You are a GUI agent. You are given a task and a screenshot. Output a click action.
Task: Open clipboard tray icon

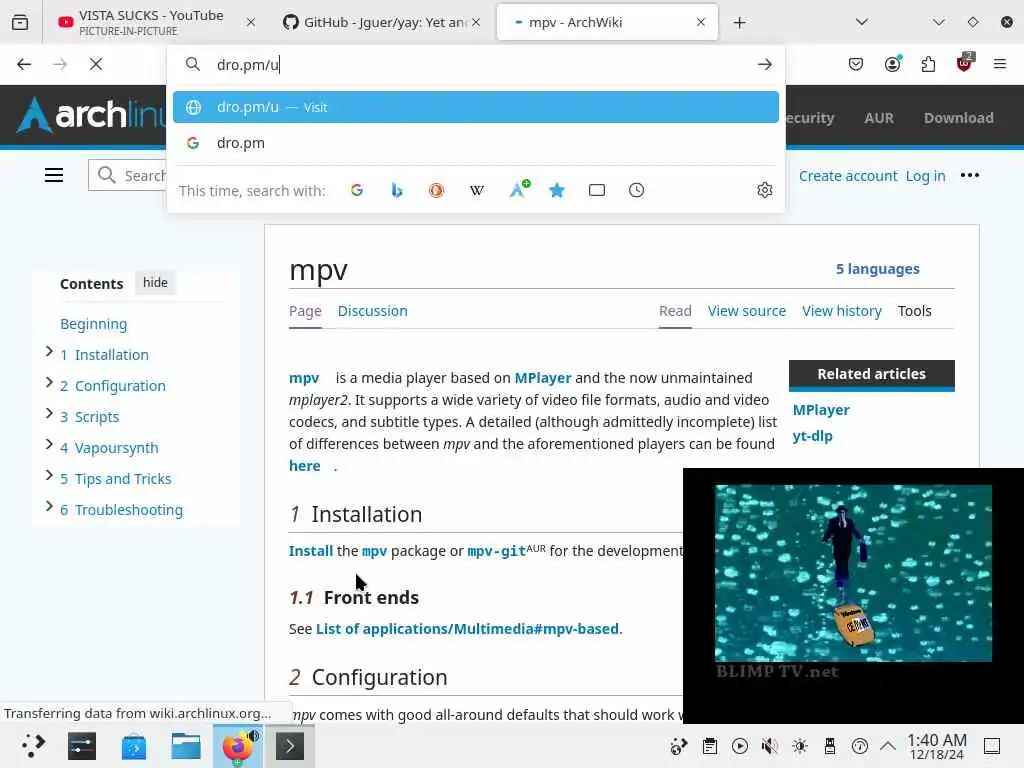click(x=710, y=746)
